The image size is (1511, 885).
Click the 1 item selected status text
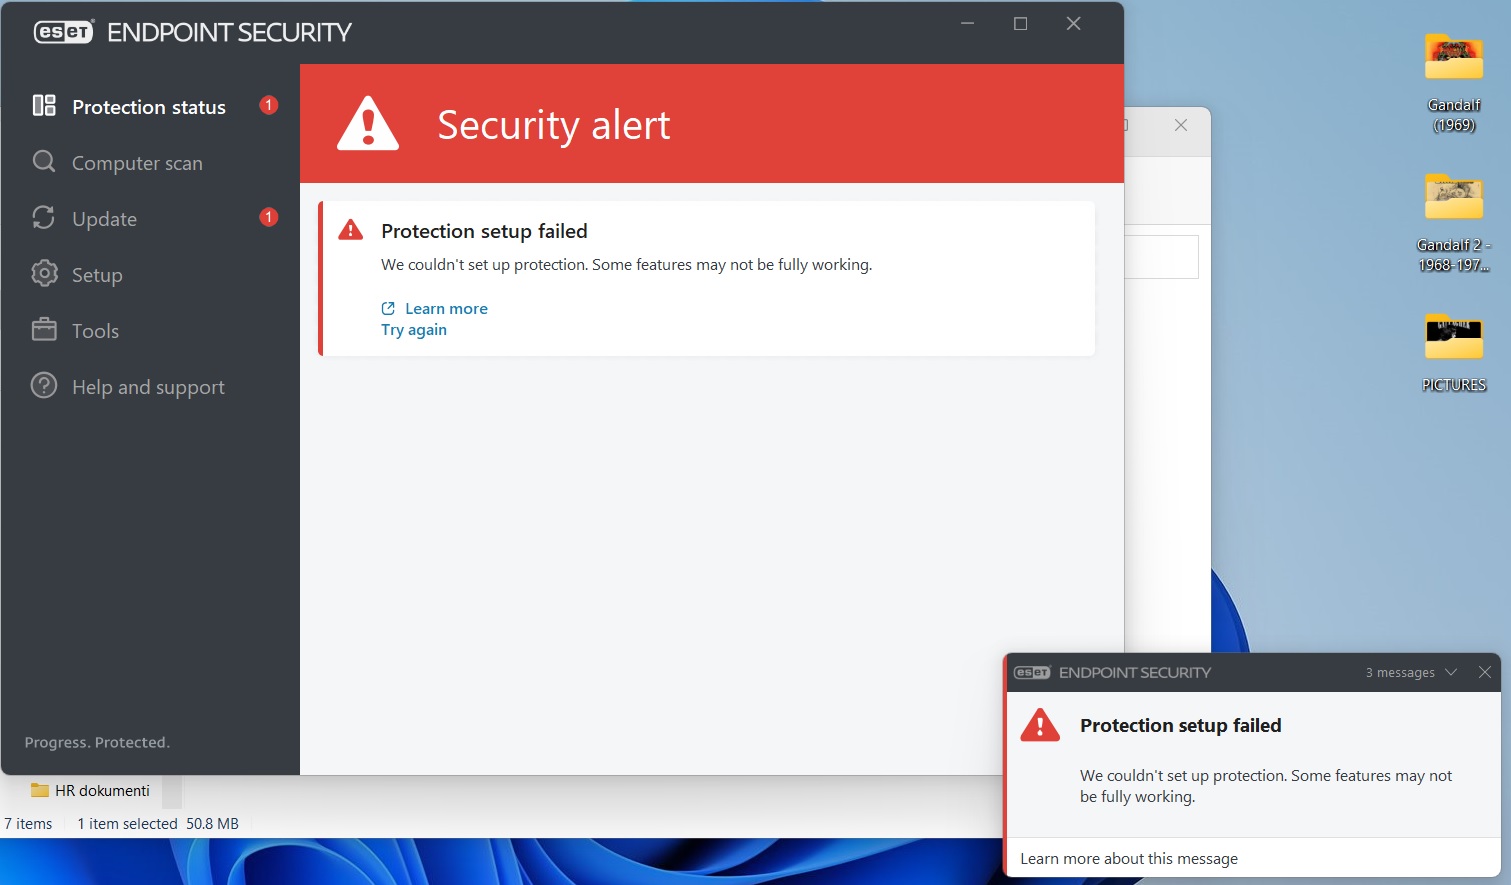[x=127, y=824]
